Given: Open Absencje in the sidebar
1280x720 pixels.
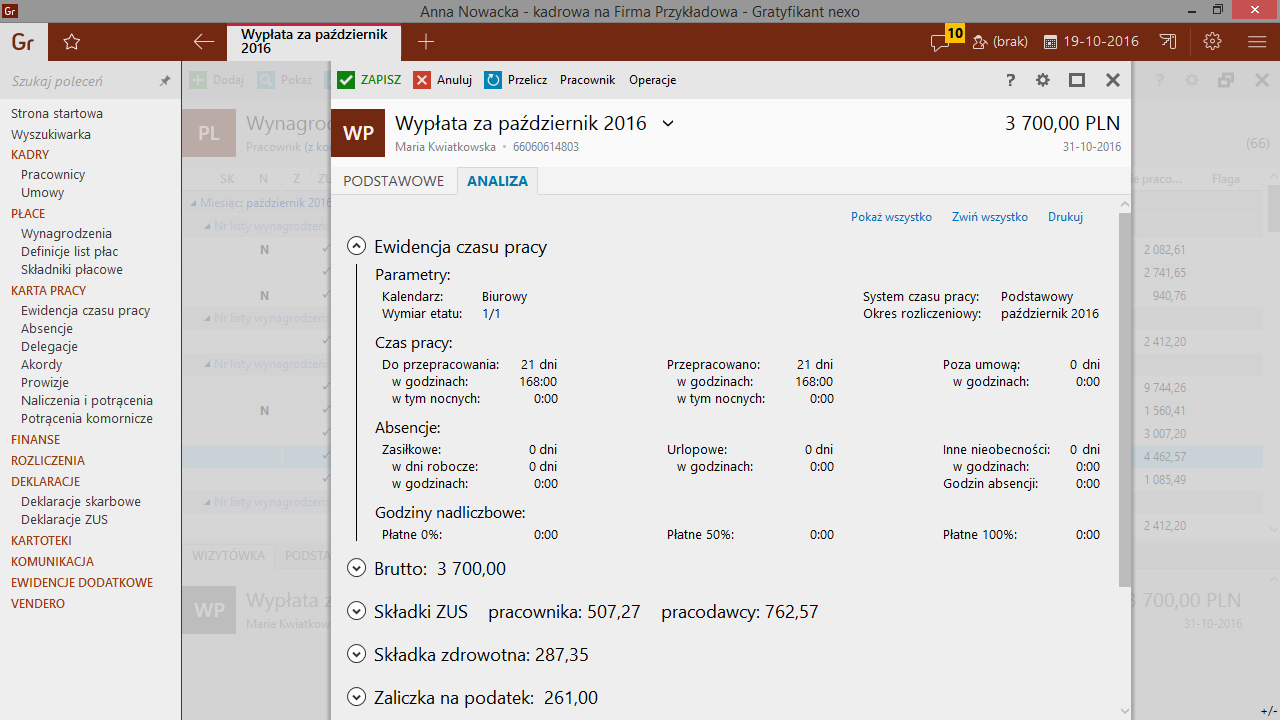Looking at the screenshot, I should tap(47, 328).
